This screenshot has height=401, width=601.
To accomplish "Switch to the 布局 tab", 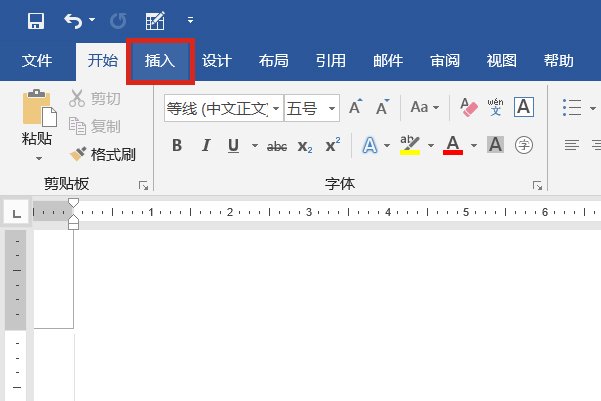I will point(273,61).
